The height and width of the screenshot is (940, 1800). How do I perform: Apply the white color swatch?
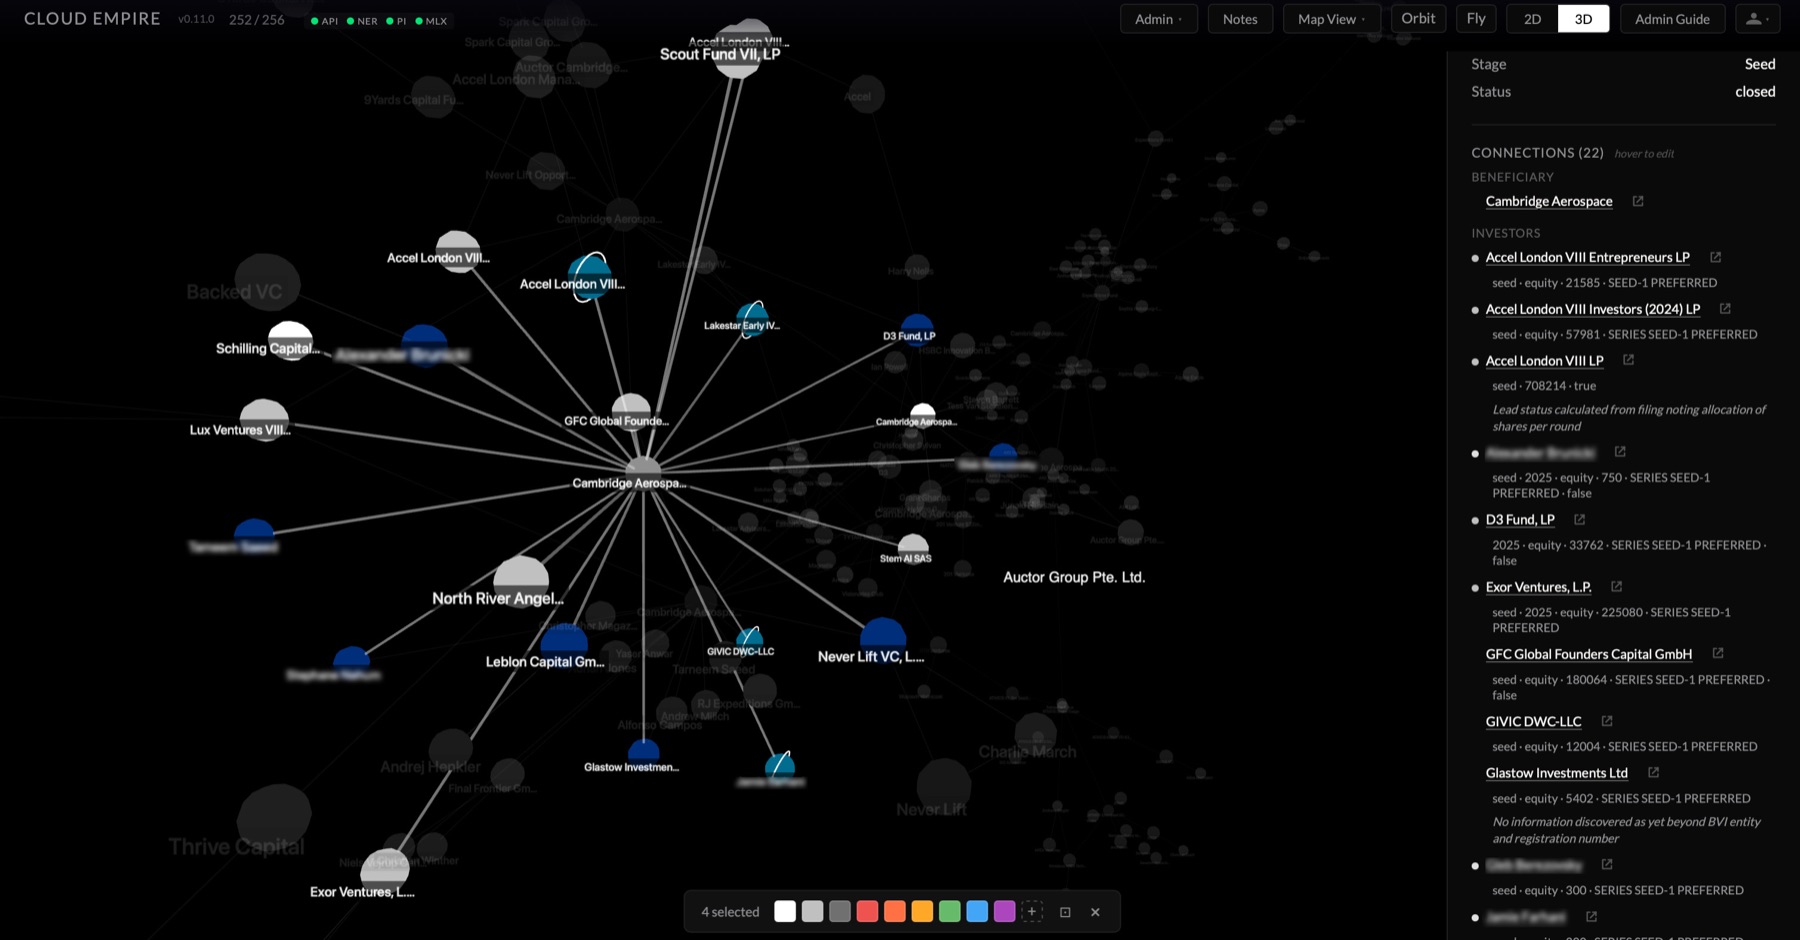[785, 911]
